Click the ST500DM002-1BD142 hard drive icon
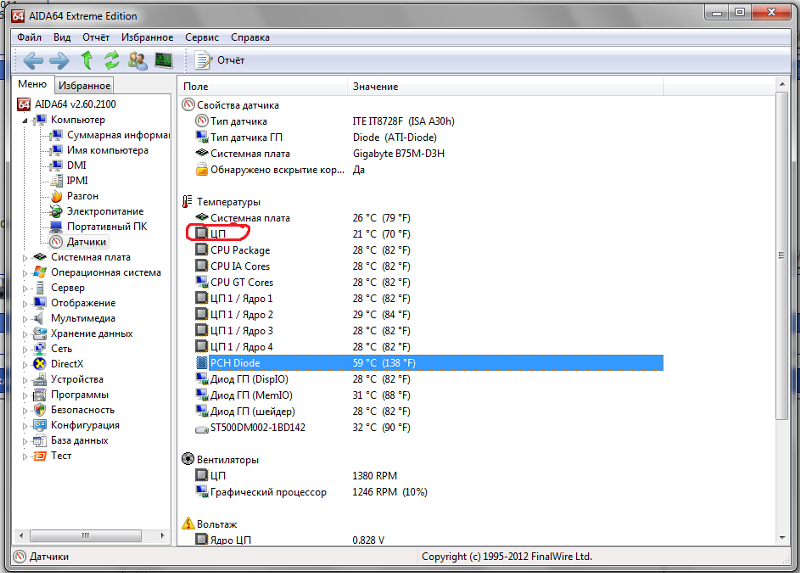 202,428
